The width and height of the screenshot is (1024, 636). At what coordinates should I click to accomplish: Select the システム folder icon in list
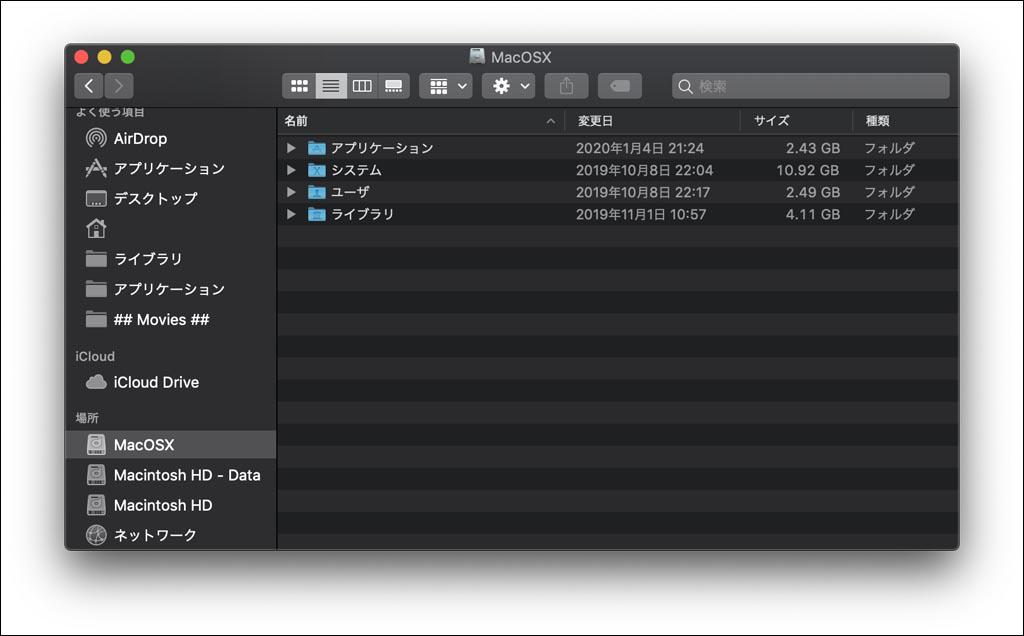click(317, 170)
